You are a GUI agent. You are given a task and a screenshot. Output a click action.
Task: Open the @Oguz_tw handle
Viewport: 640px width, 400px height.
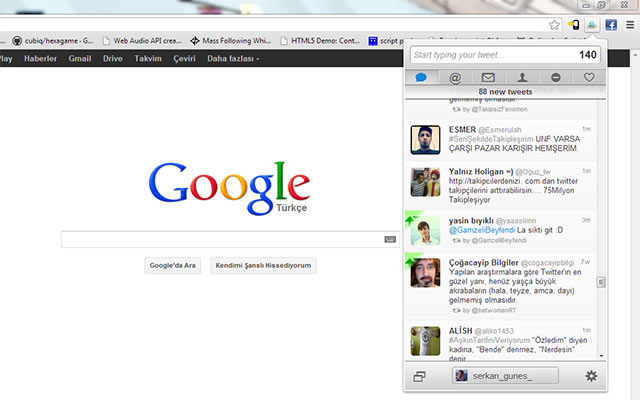(x=533, y=172)
